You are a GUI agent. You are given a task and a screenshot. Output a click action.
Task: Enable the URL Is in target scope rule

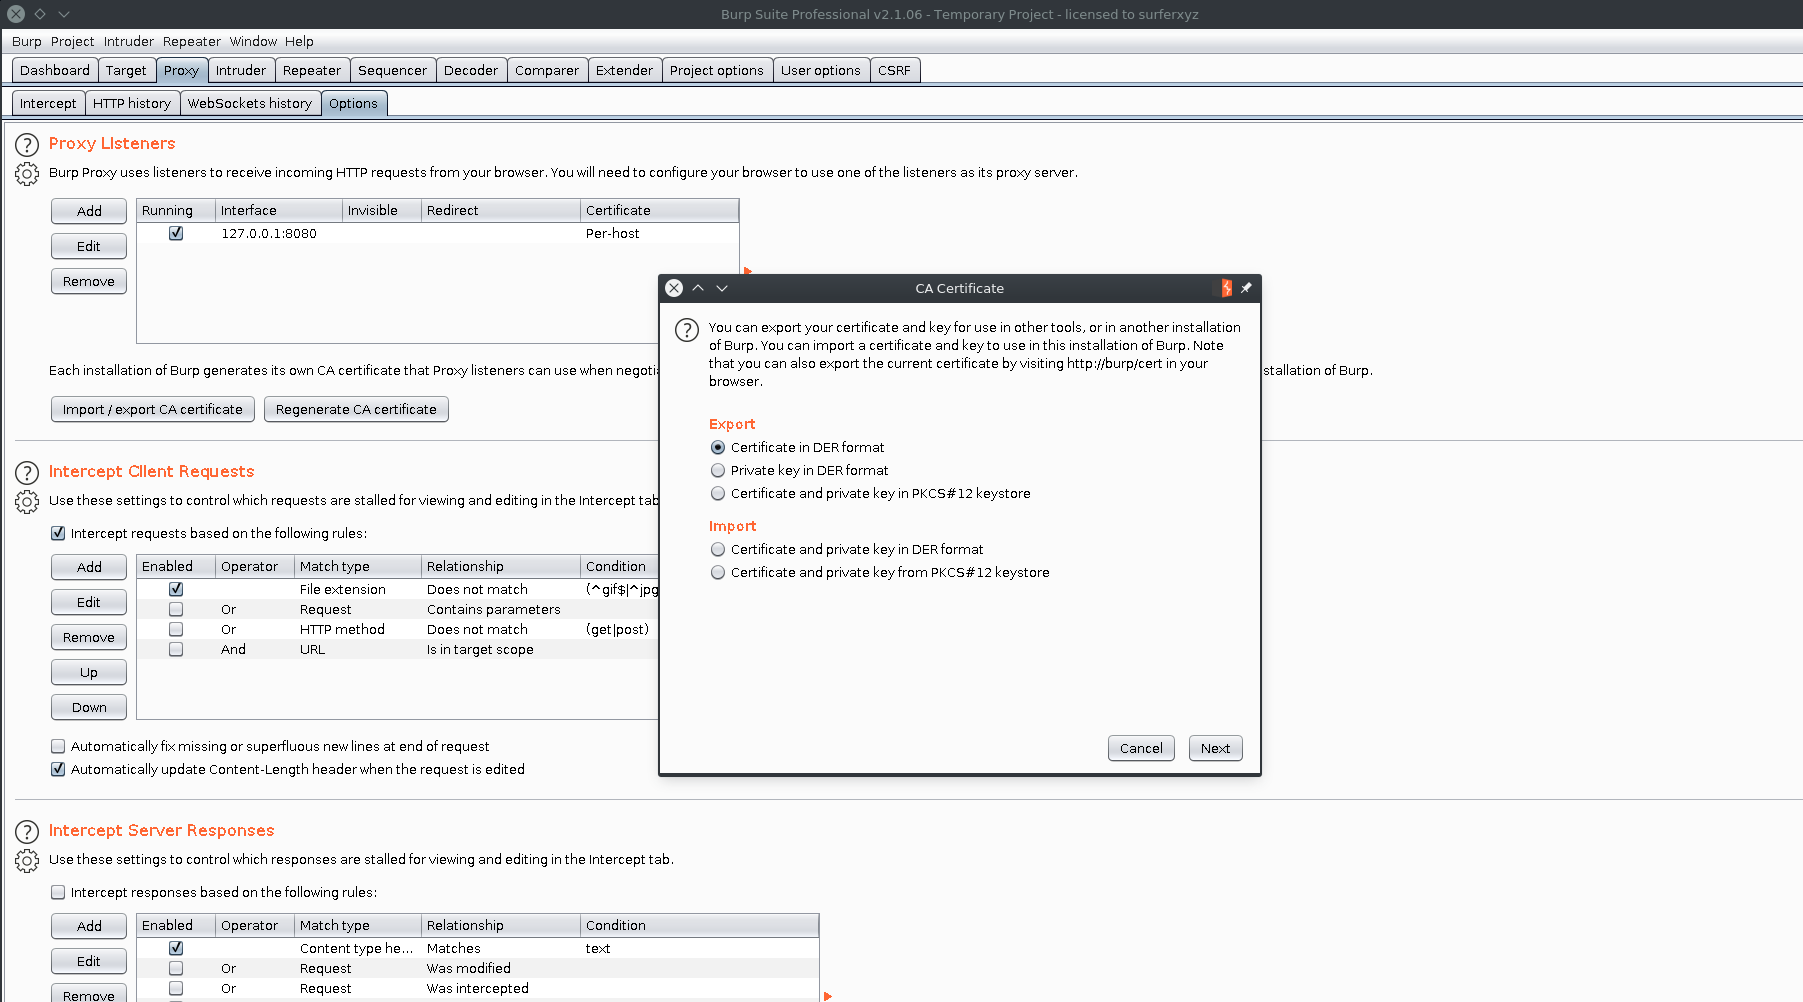pos(176,649)
